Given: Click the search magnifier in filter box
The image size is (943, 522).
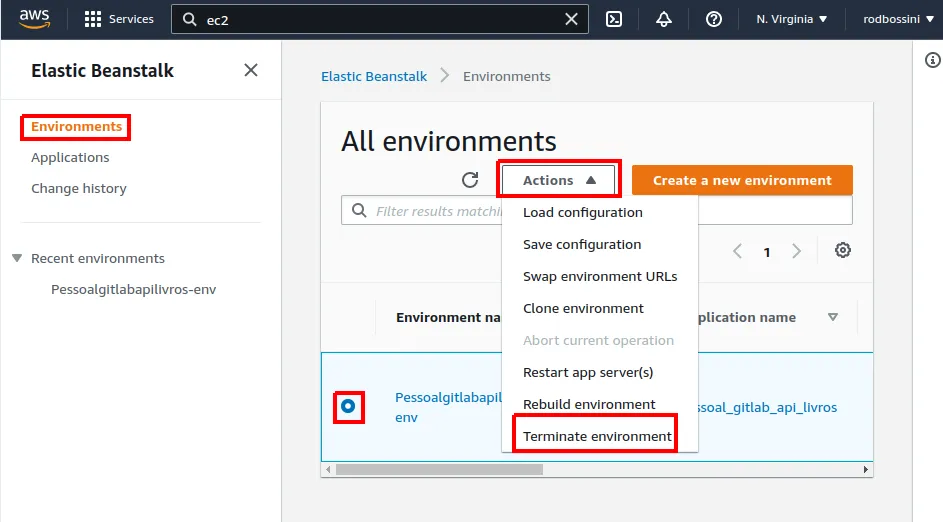Looking at the screenshot, I should point(359,210).
